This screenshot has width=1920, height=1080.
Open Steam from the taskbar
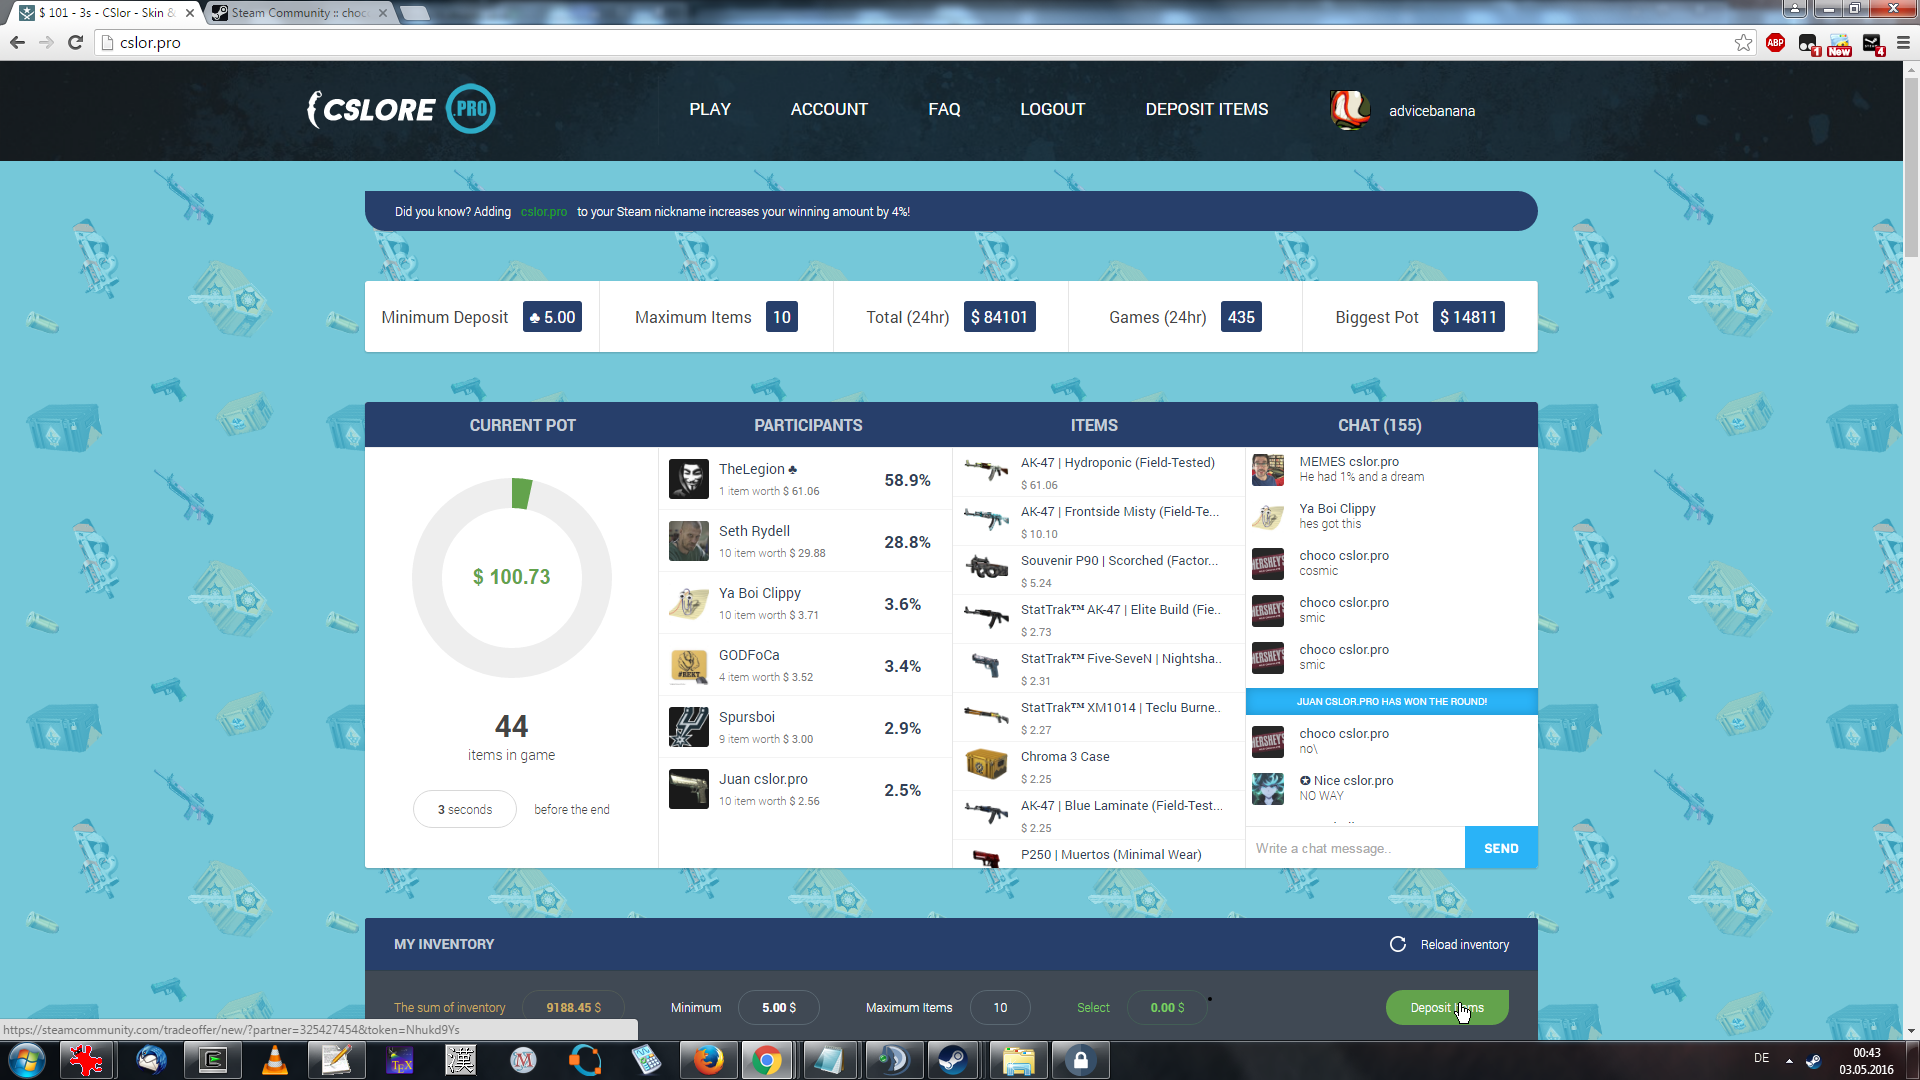tap(953, 1060)
